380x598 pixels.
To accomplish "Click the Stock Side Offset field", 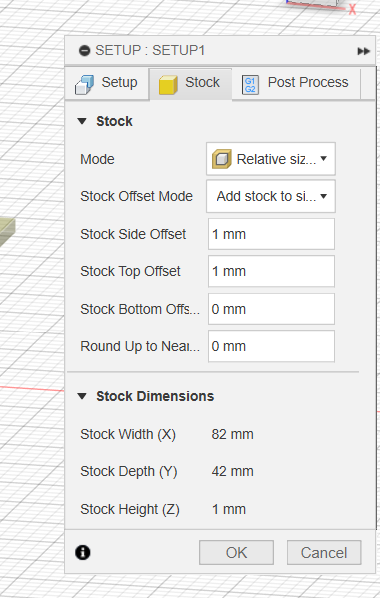I will point(271,234).
